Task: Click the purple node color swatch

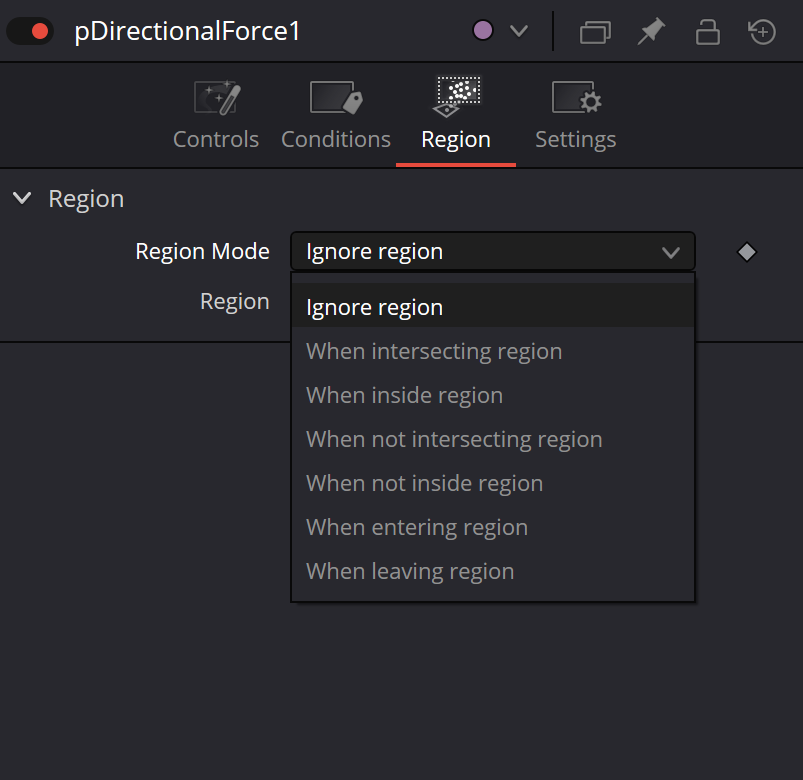Action: tap(482, 30)
